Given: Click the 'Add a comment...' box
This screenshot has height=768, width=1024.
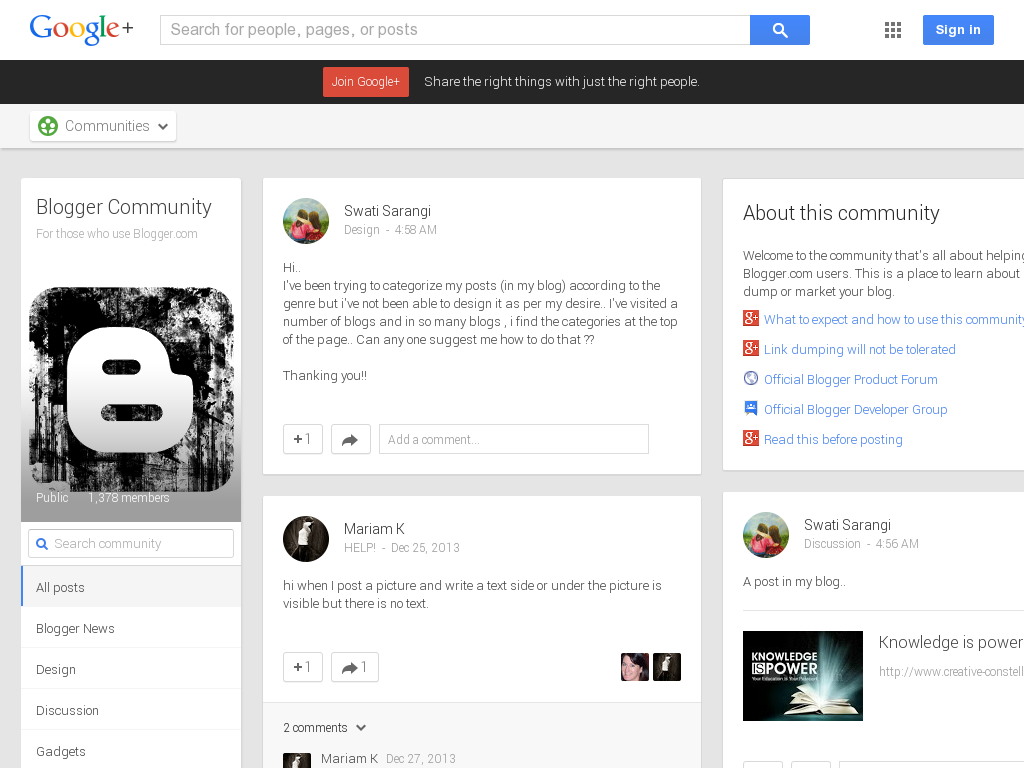Looking at the screenshot, I should (x=514, y=439).
